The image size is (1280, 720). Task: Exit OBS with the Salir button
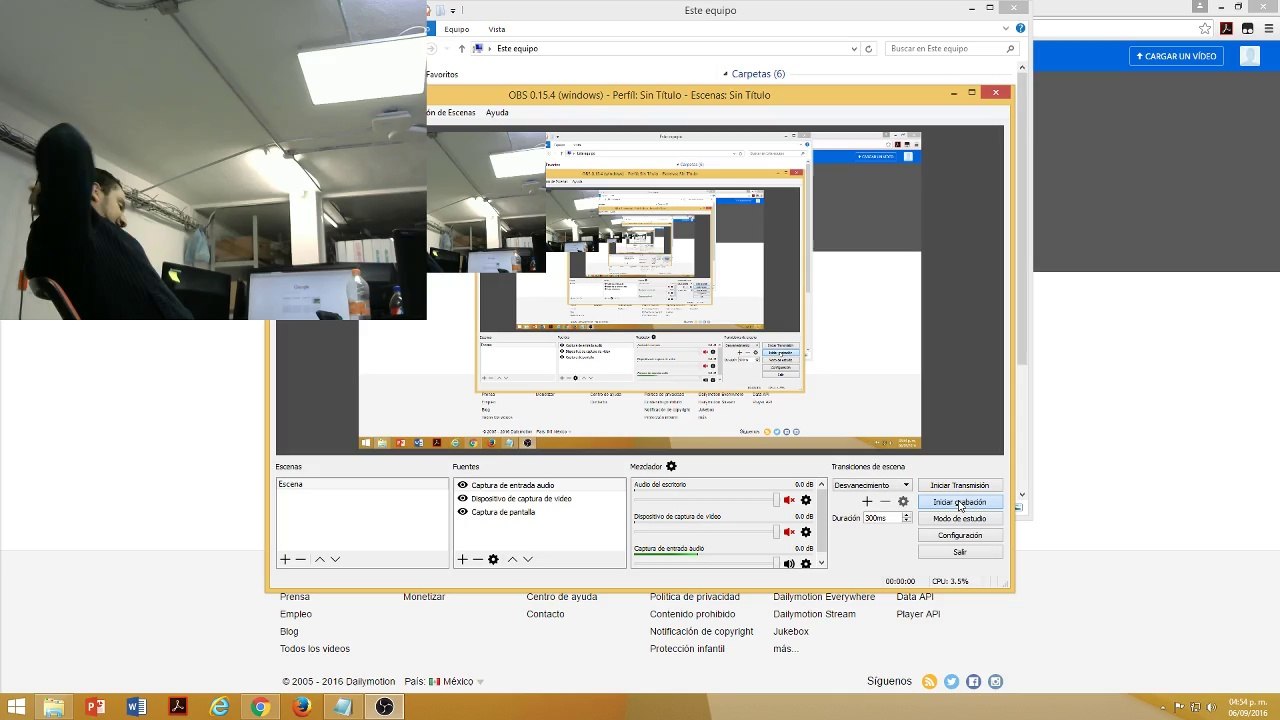[959, 552]
